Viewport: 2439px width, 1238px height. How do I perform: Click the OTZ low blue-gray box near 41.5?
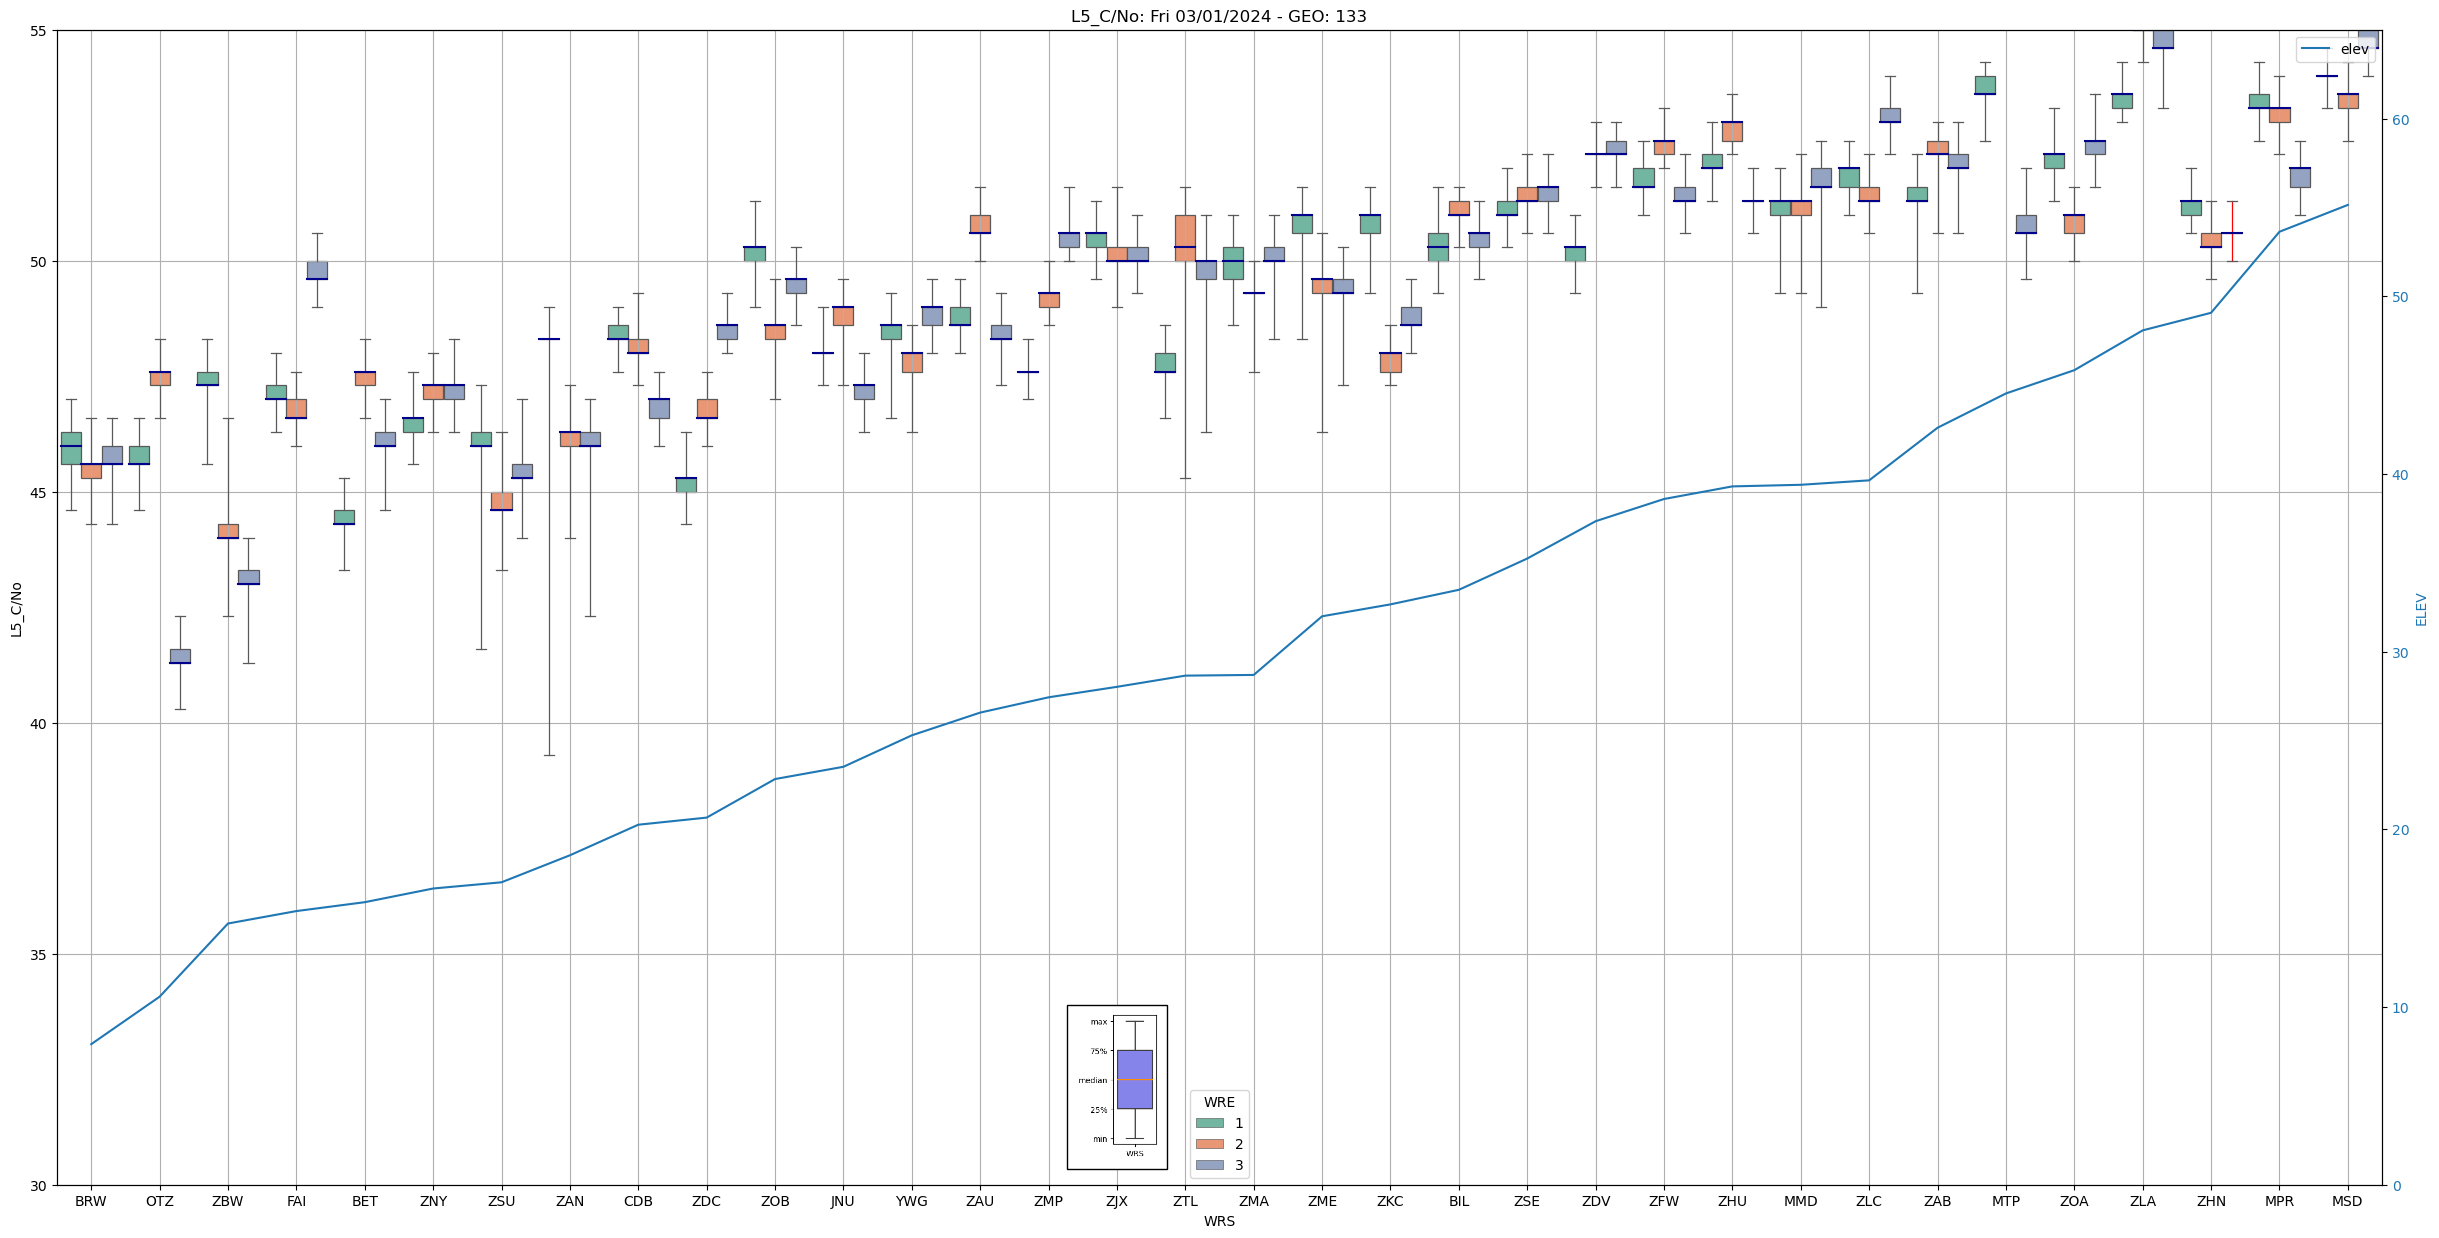click(180, 656)
